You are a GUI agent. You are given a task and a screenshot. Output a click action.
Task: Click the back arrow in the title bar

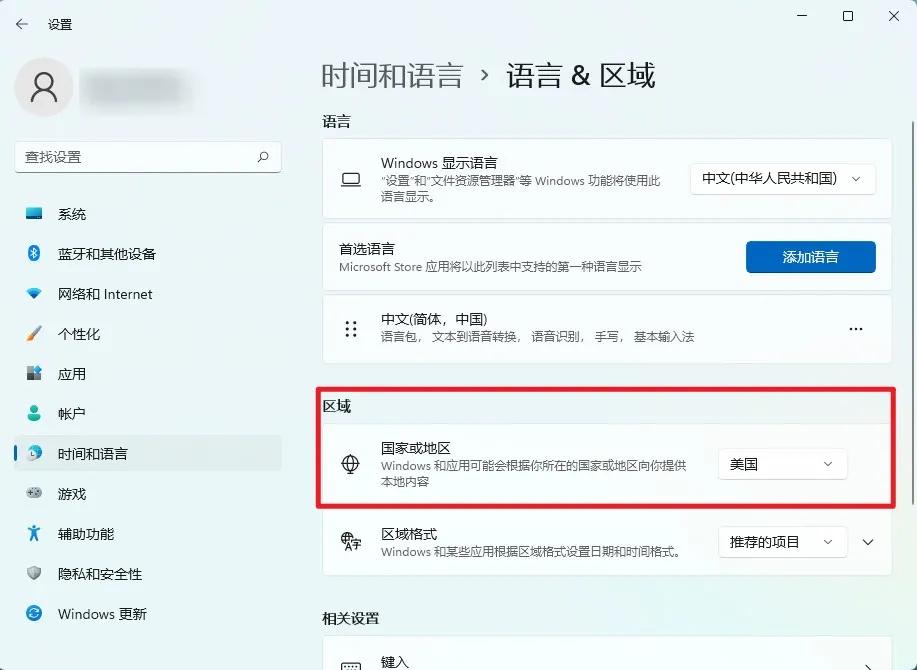[21, 24]
